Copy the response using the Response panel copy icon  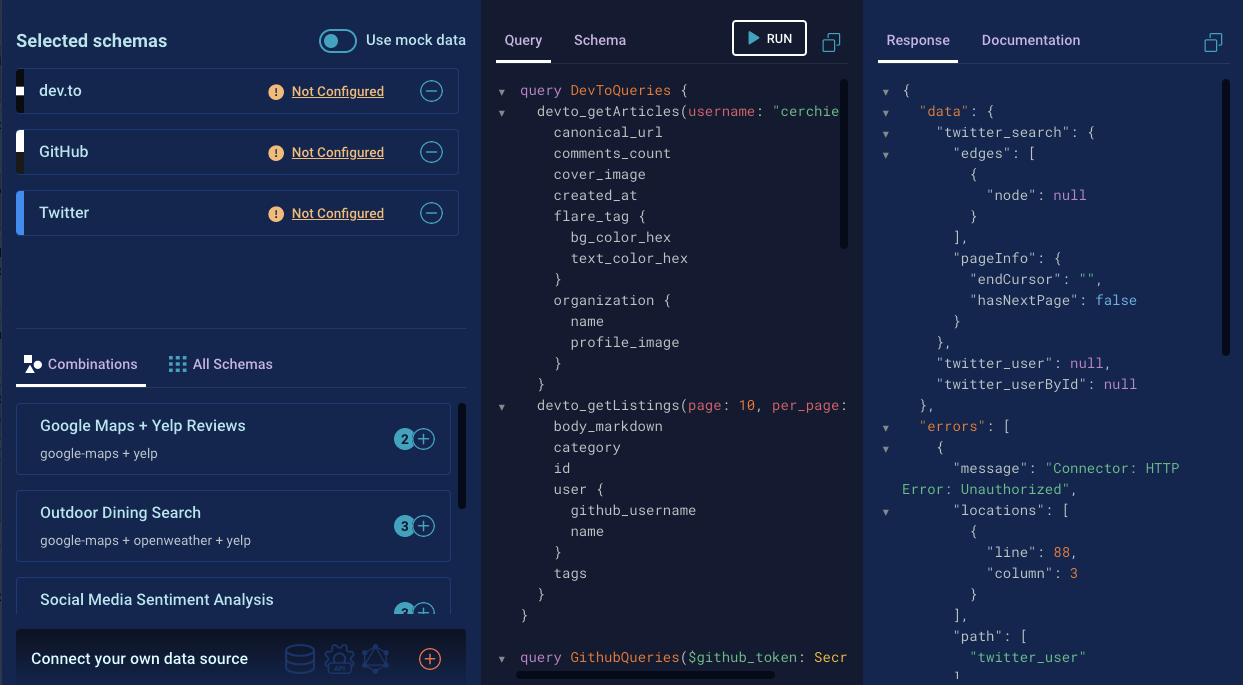coord(1213,42)
